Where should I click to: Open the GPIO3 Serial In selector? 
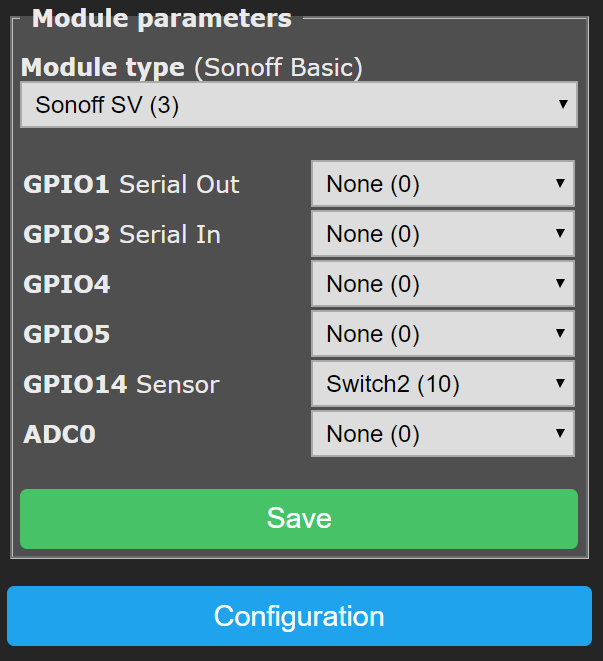click(x=442, y=234)
